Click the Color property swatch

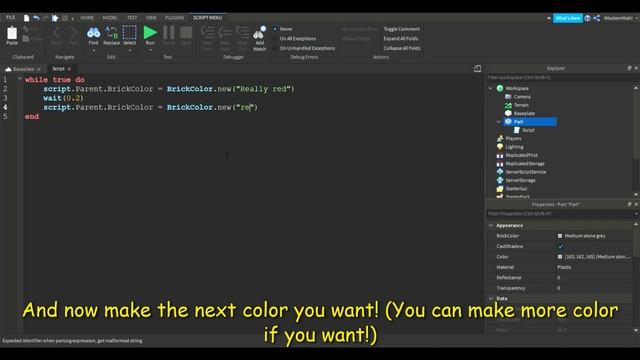tap(560, 257)
